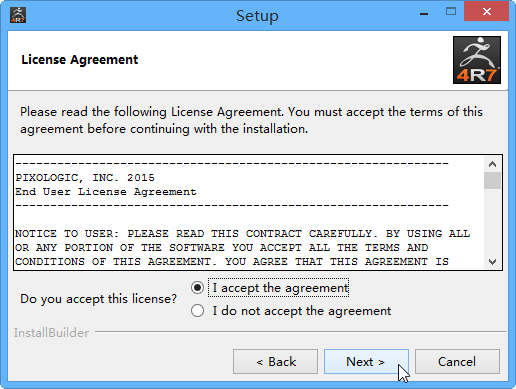Click the empty scrollbar track below thumb
Screen dimensions: 516x389
tap(492, 222)
